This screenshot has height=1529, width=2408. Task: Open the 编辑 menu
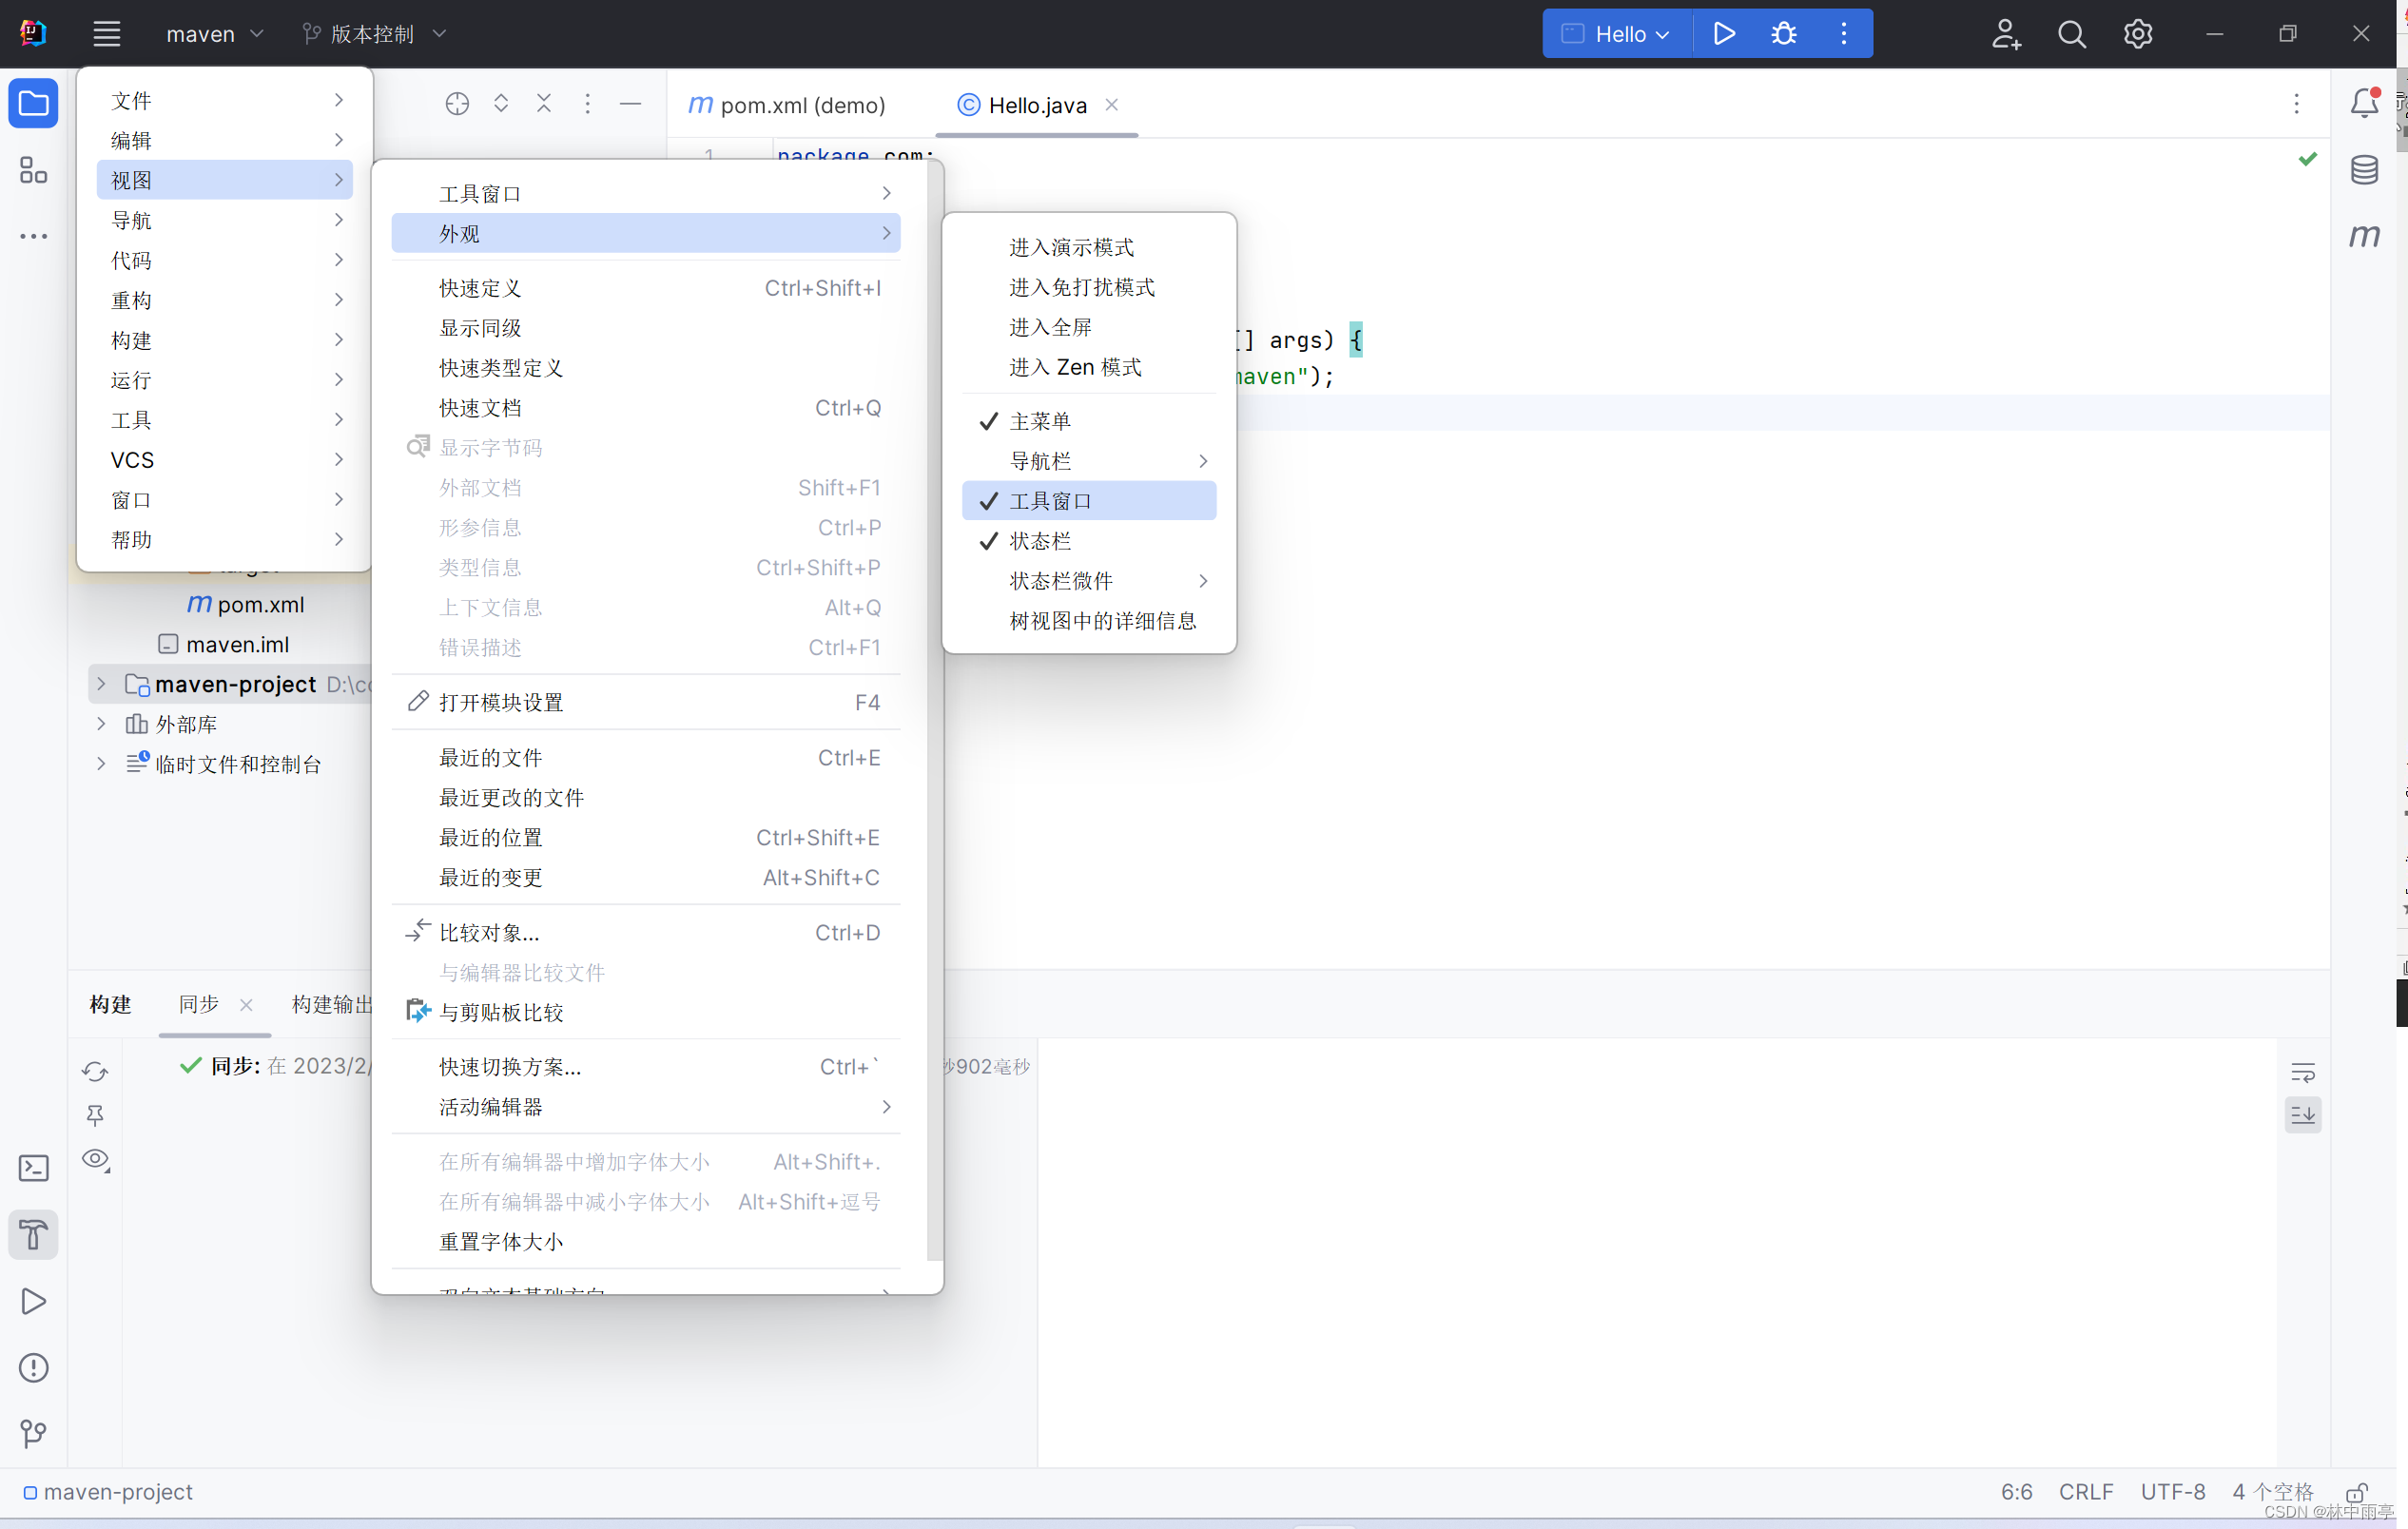click(x=225, y=140)
